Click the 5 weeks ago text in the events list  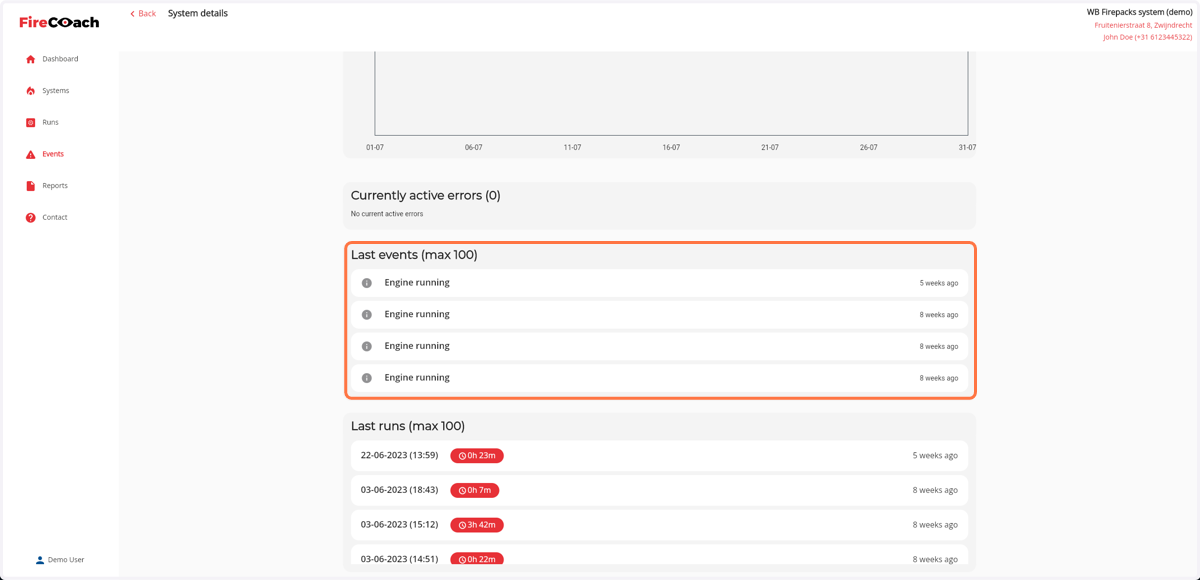coord(939,283)
